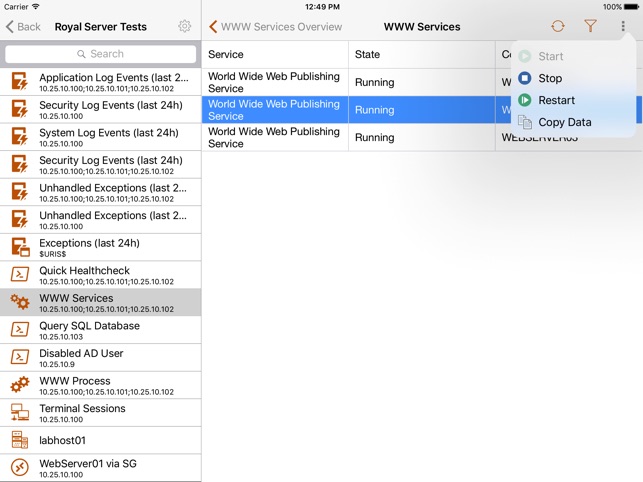Click the Terminal Sessions computers icon
The height and width of the screenshot is (482, 643).
click(20, 412)
